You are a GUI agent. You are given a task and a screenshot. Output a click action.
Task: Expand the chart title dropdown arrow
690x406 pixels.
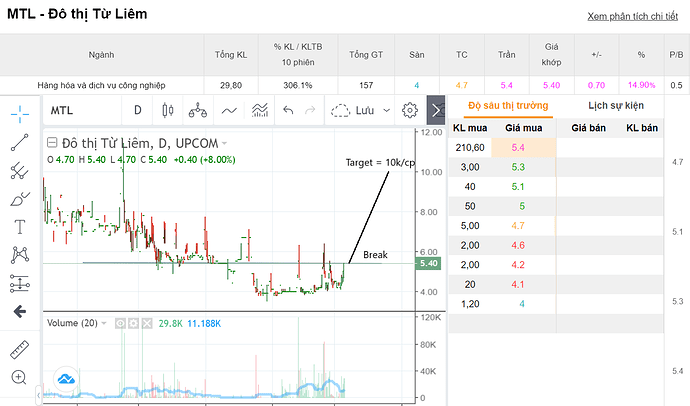click(224, 143)
